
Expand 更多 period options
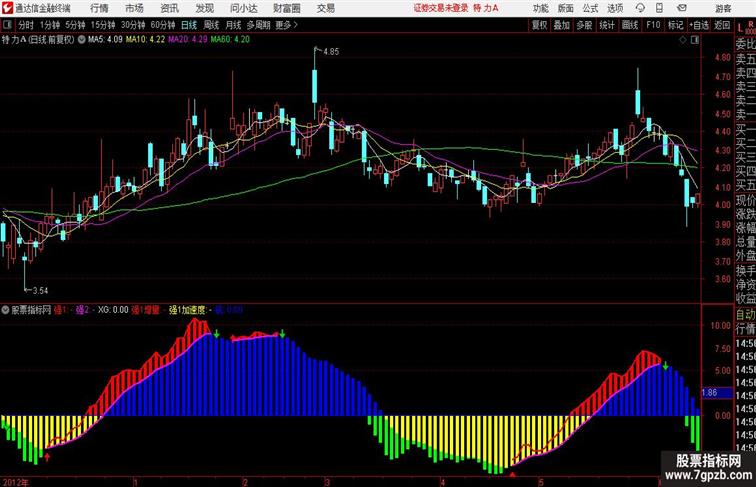point(286,25)
